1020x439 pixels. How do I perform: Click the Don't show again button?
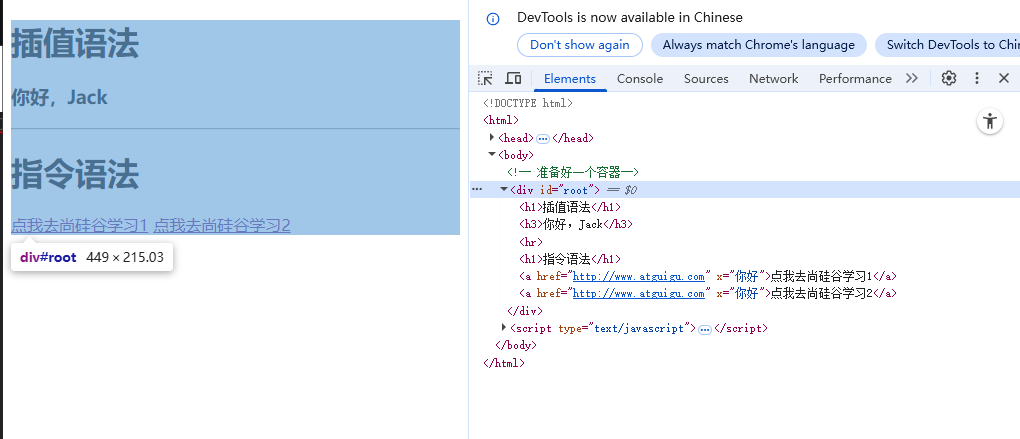pyautogui.click(x=580, y=45)
